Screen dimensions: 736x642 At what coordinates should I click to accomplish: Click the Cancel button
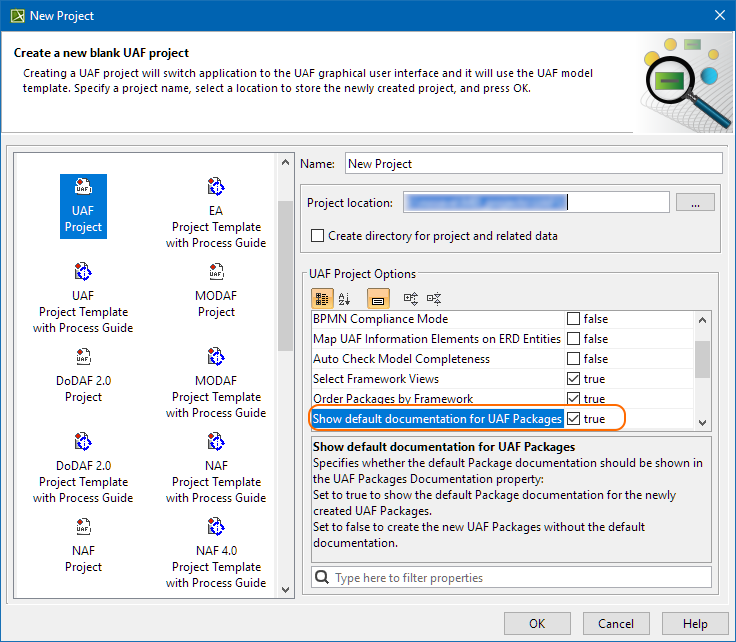pos(616,624)
